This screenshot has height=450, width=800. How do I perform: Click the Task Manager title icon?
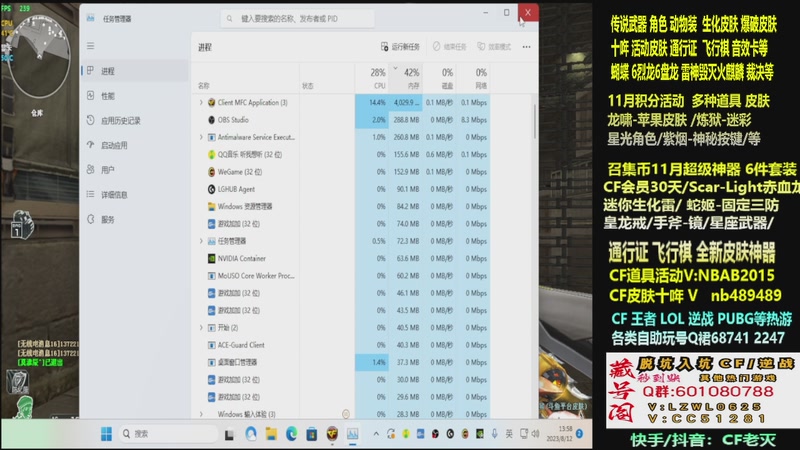click(x=90, y=18)
